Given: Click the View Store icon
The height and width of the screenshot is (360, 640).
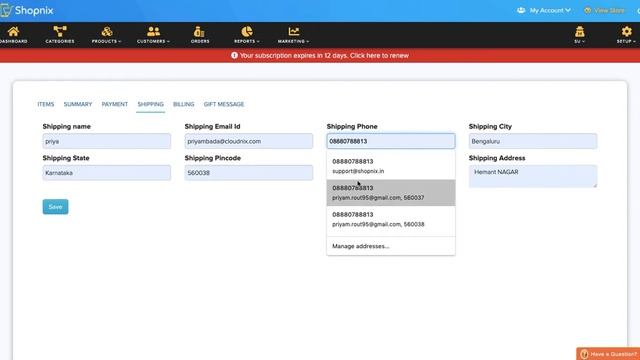Looking at the screenshot, I should click(x=587, y=10).
